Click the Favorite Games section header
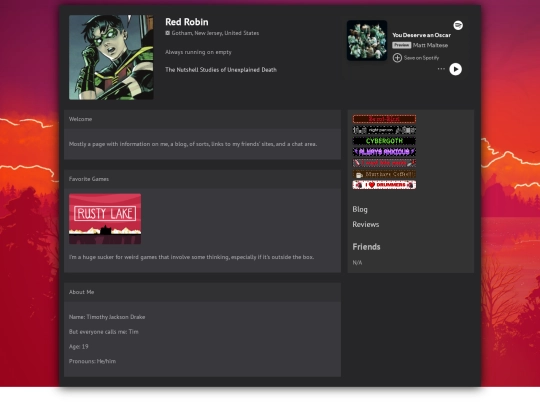Viewport: 540px width, 405px height. click(202, 179)
